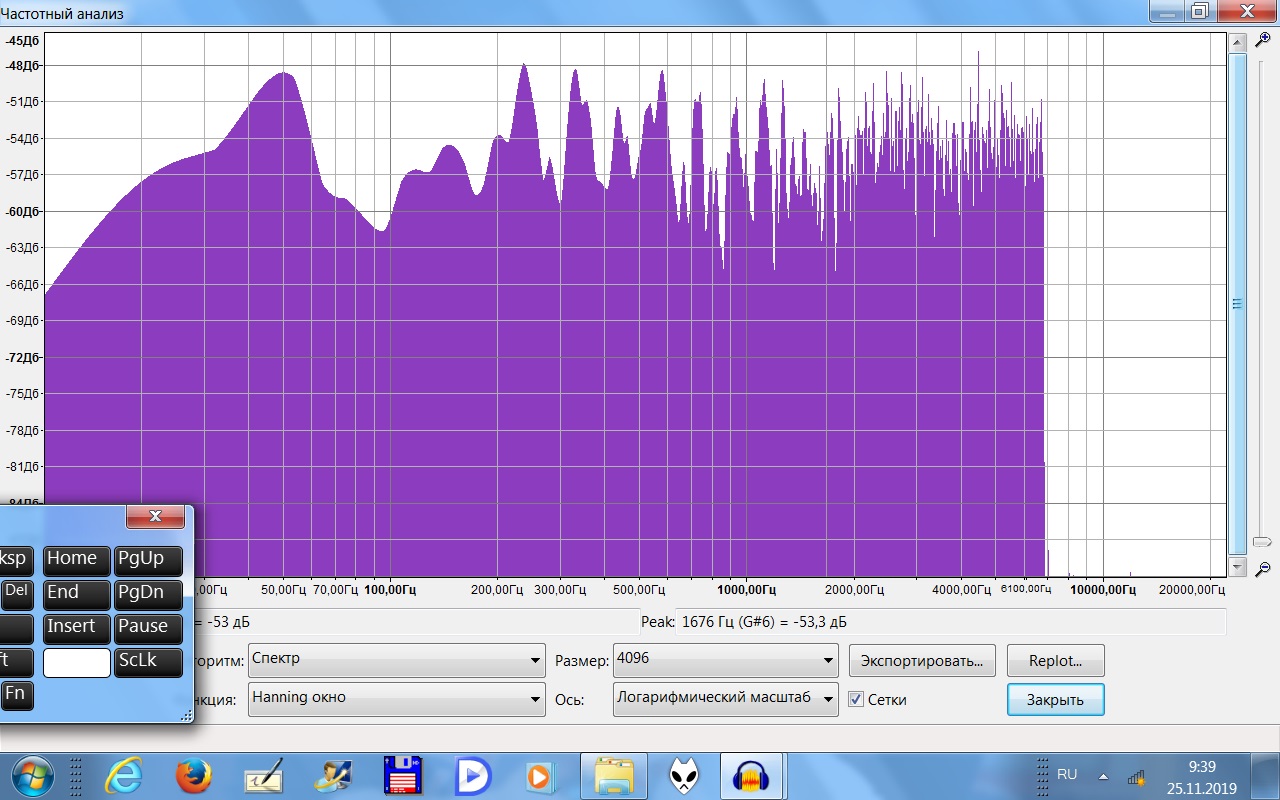Viewport: 1280px width, 800px height.
Task: Click the Audacity headphones icon on the taskbar
Action: [x=751, y=776]
